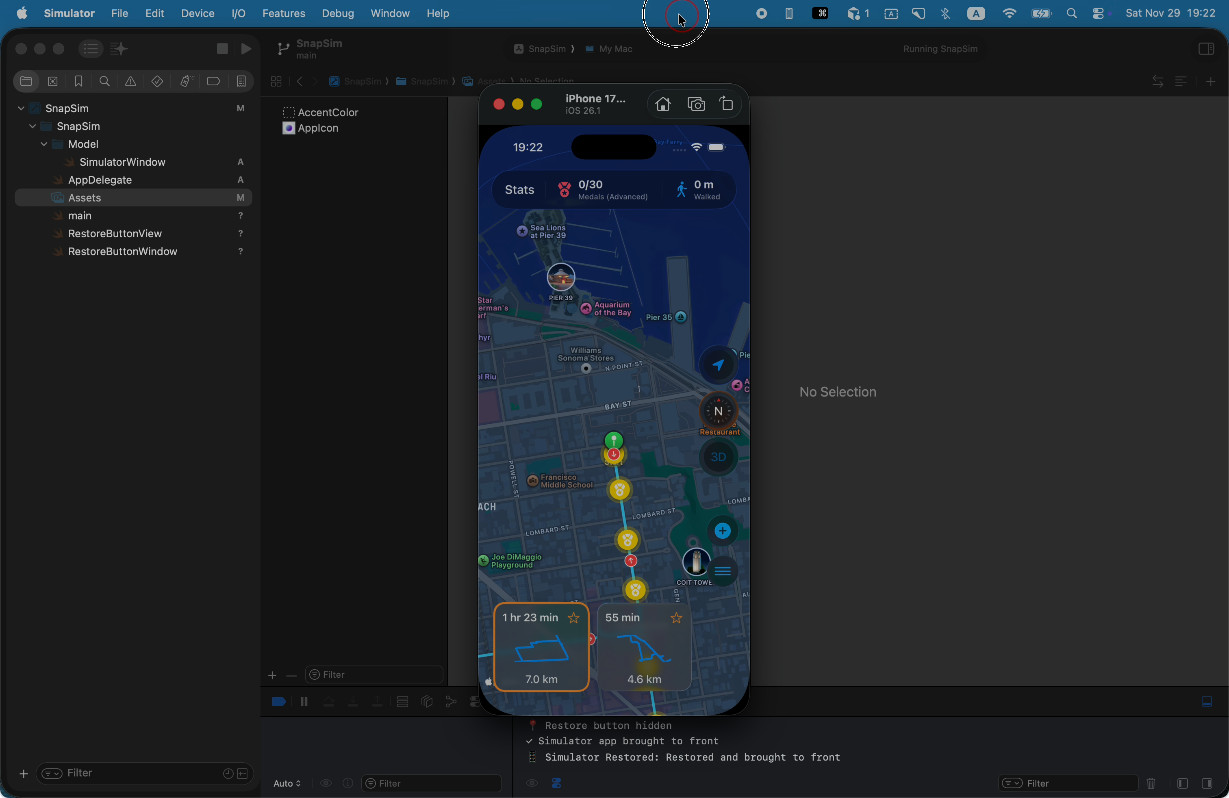Click Xcode editor back navigation arrow
Image resolution: width=1229 pixels, height=798 pixels.
pos(300,81)
